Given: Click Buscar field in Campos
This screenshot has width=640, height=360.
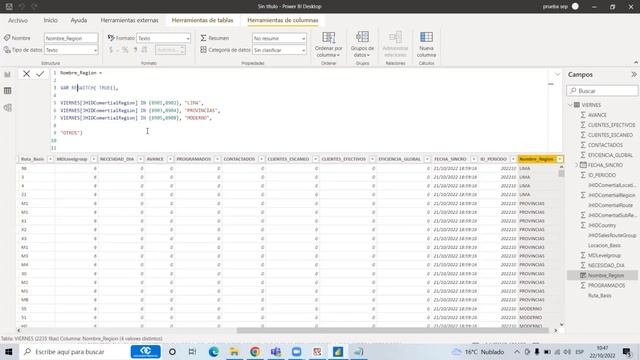Looking at the screenshot, I should (602, 91).
